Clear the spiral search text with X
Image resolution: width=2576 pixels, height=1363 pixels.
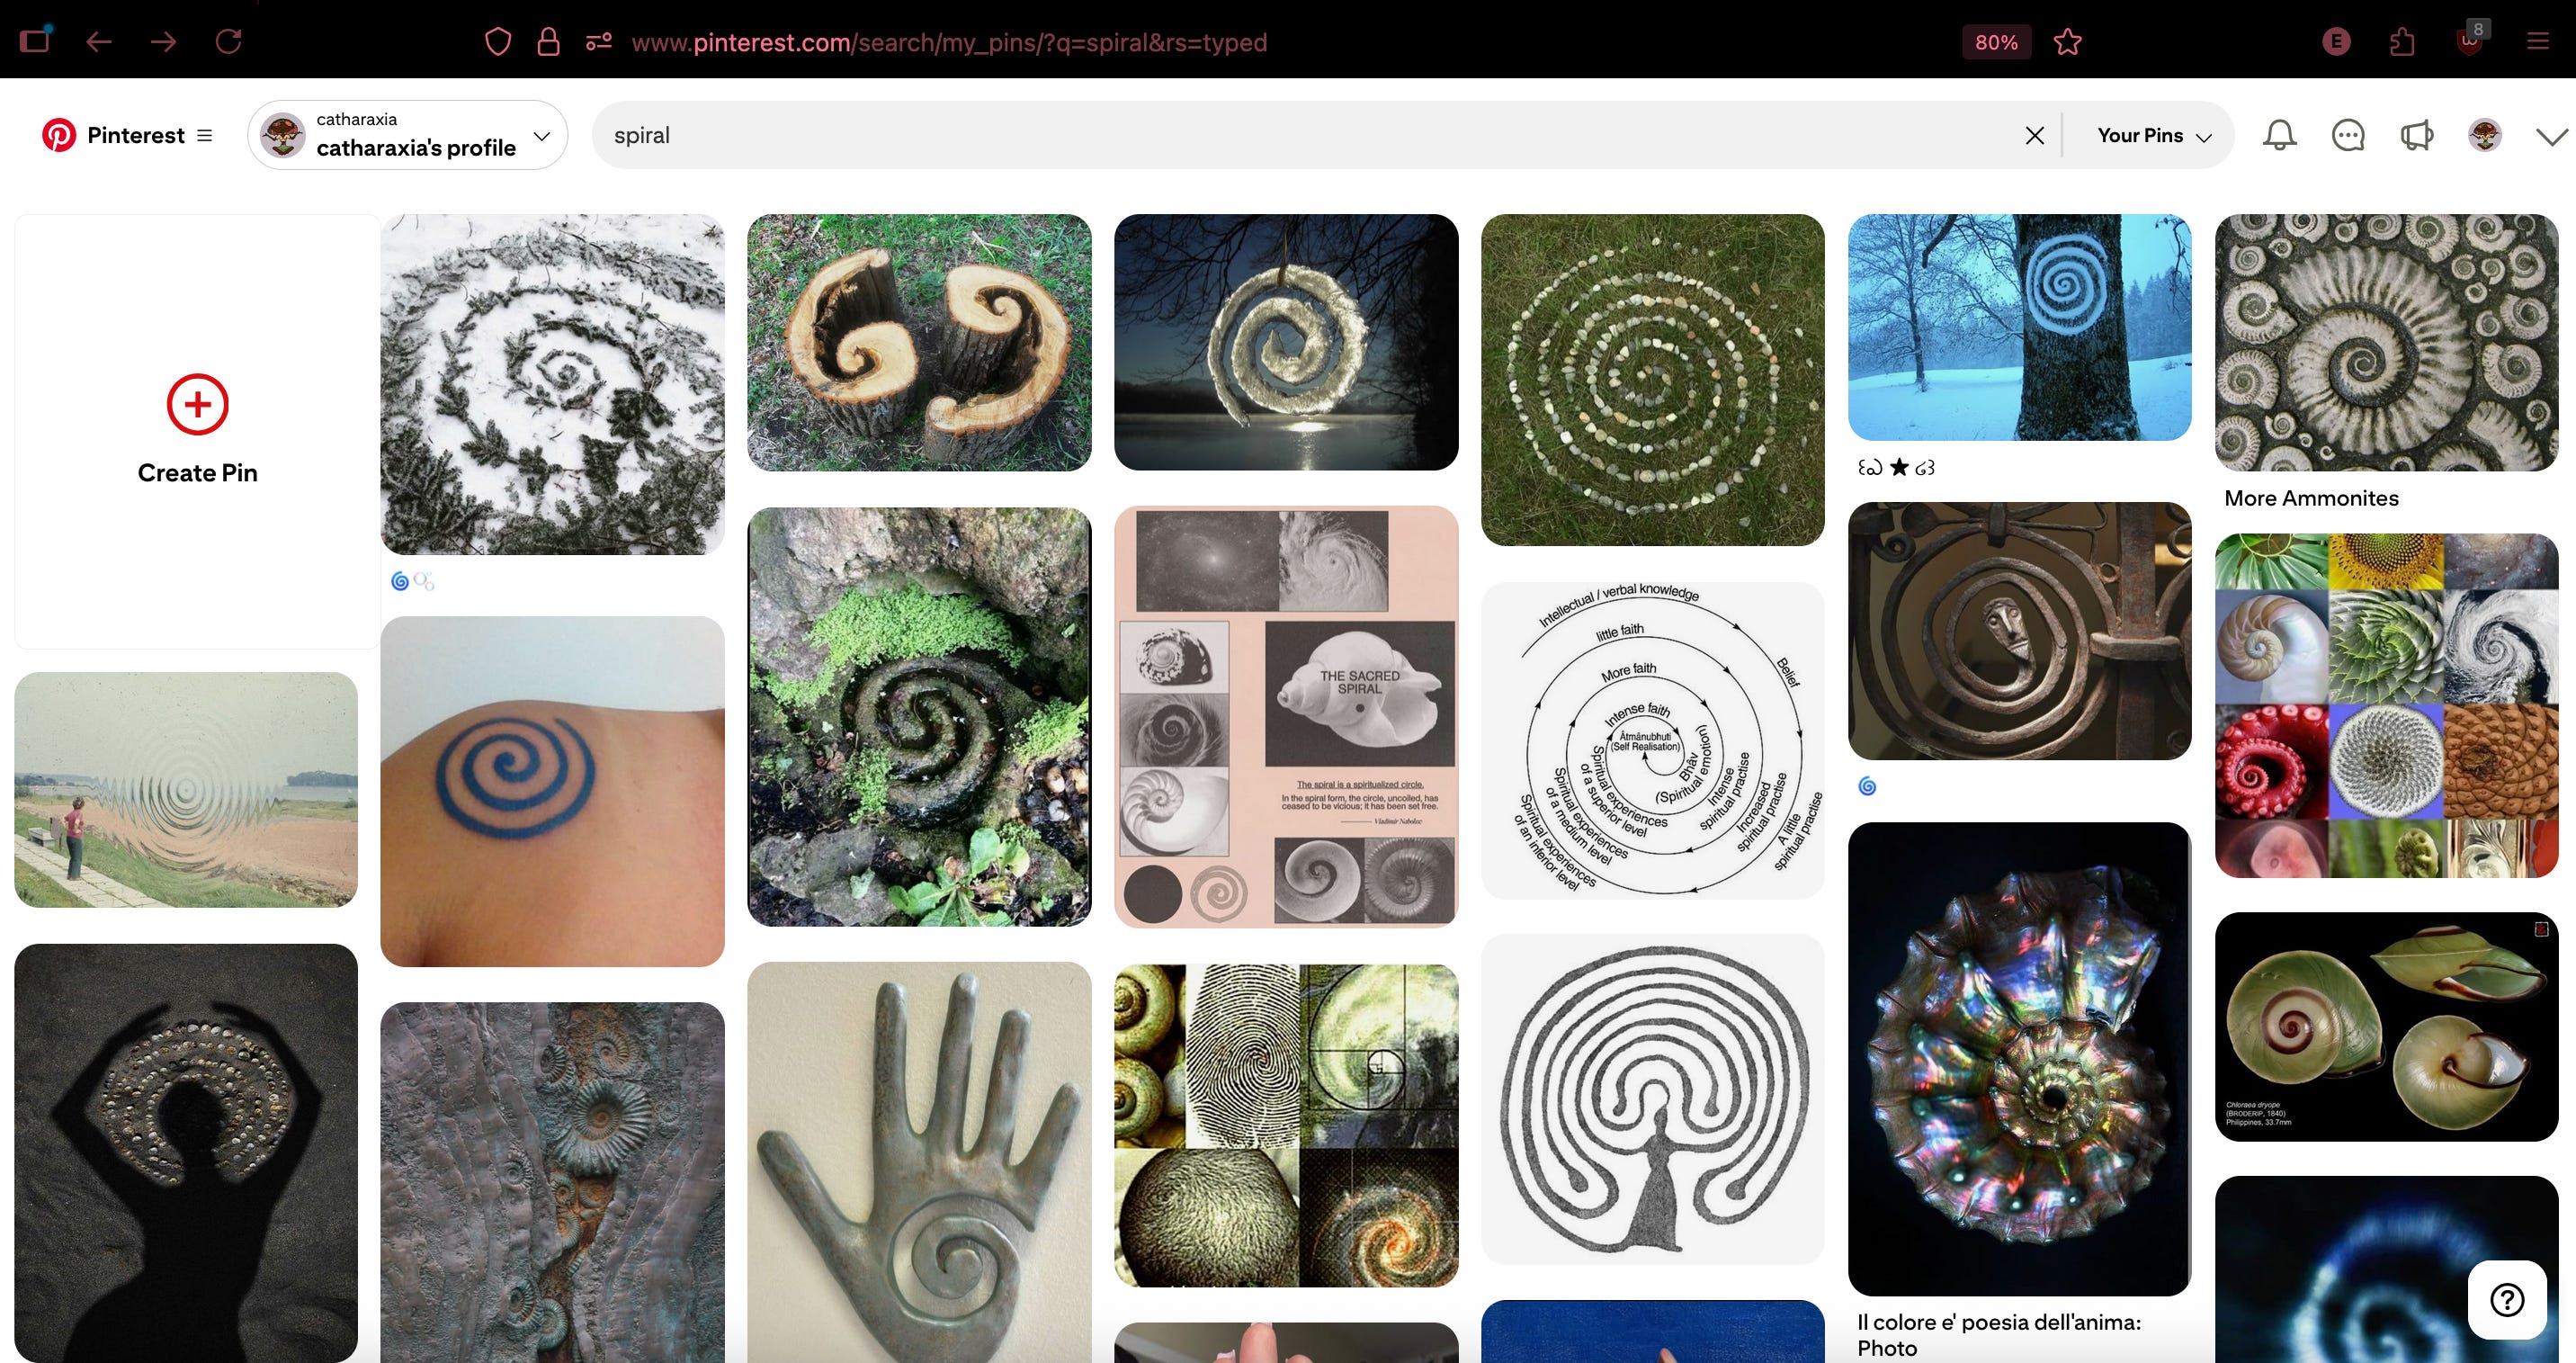click(x=2034, y=135)
